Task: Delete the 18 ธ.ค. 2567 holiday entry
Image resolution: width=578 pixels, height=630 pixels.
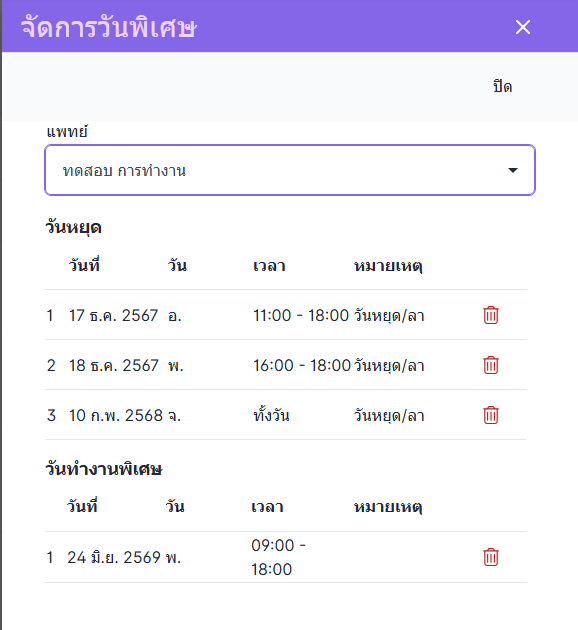Action: [x=490, y=365]
